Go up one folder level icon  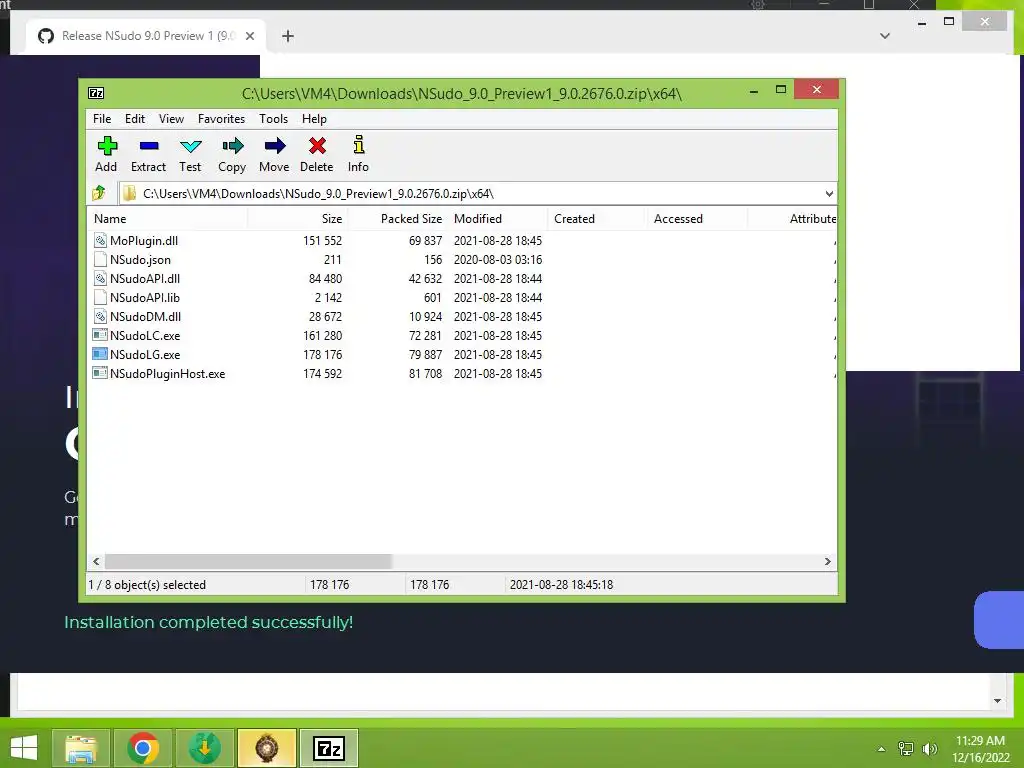[x=99, y=193]
